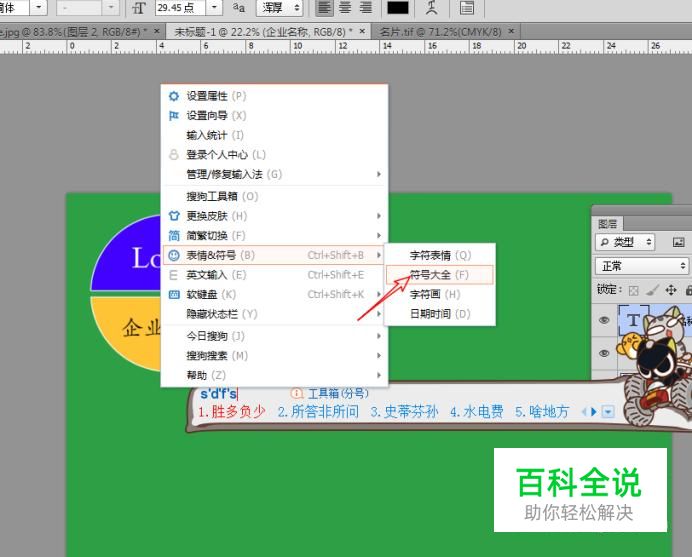Choose 设置属性 (P) in the context menu
The height and width of the screenshot is (557, 692).
tap(215, 96)
